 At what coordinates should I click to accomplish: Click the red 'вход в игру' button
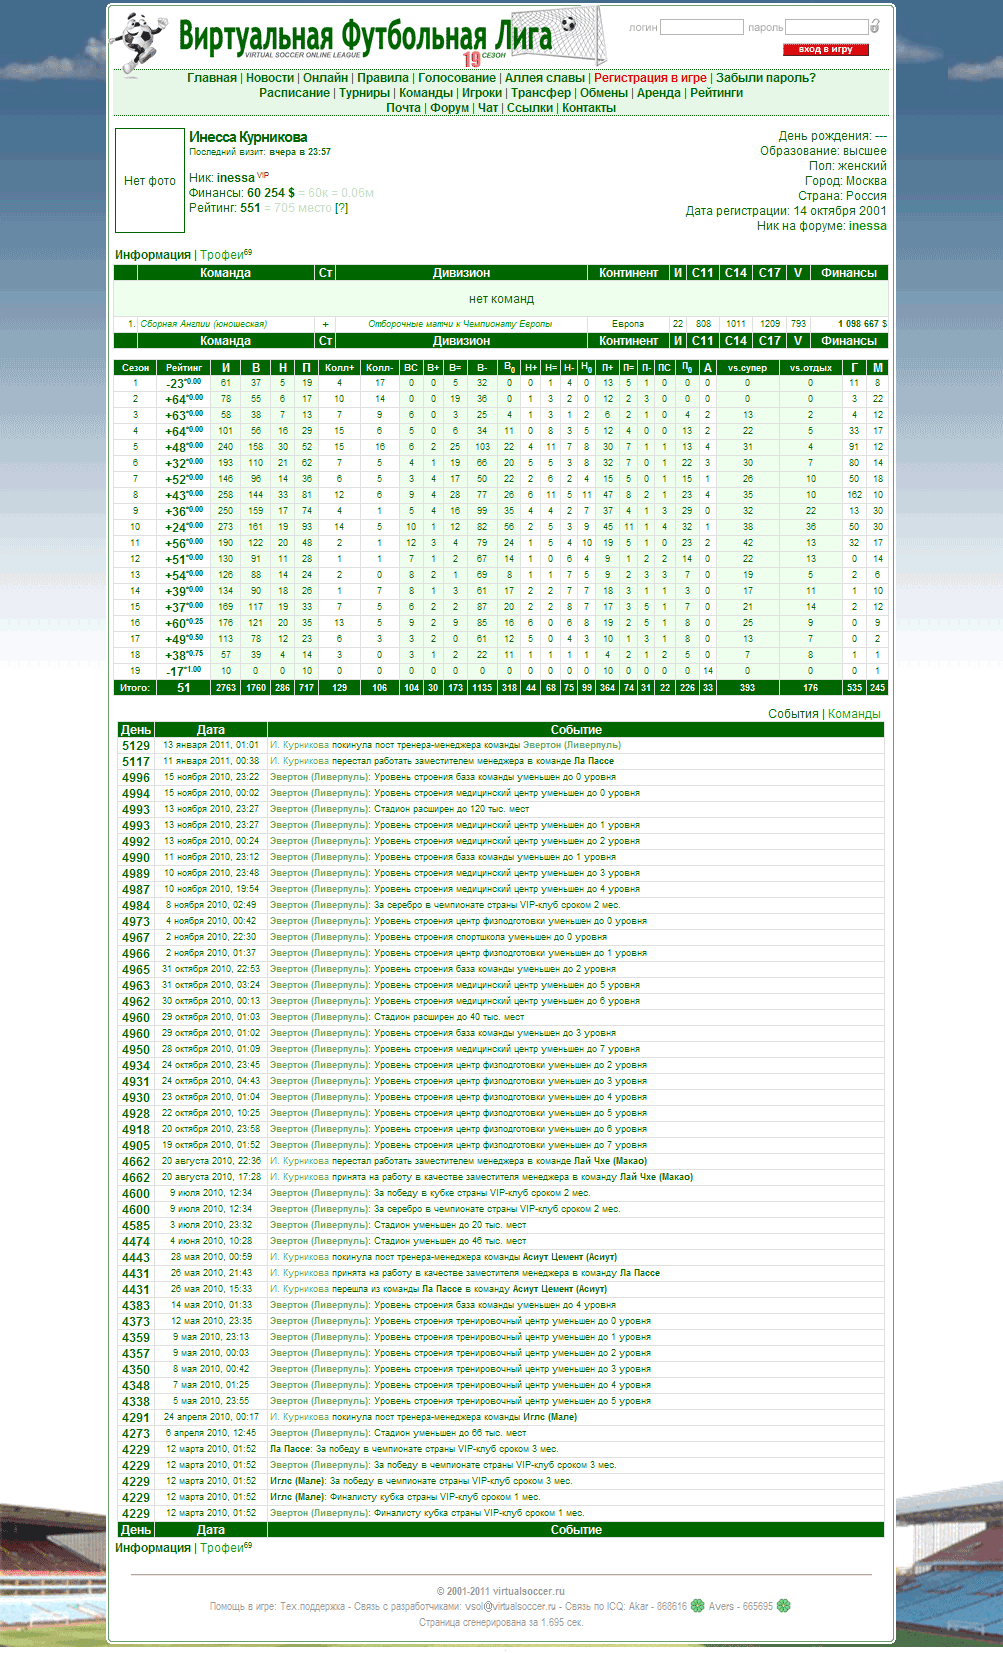[826, 49]
